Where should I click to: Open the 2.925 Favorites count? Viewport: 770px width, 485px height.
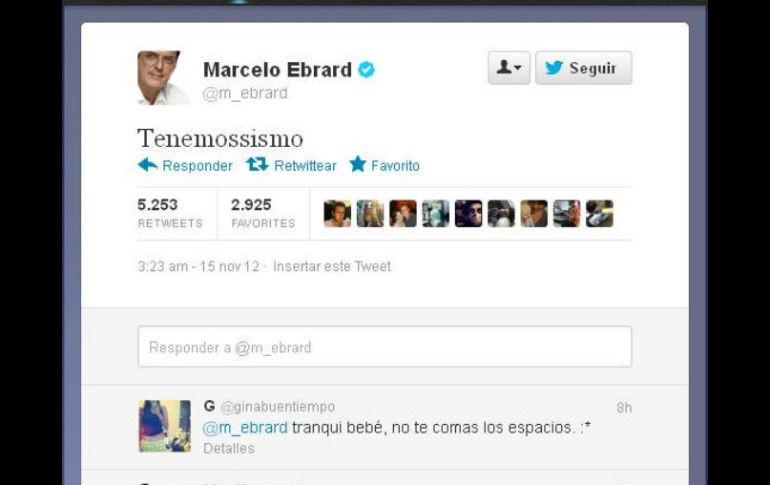pos(263,214)
